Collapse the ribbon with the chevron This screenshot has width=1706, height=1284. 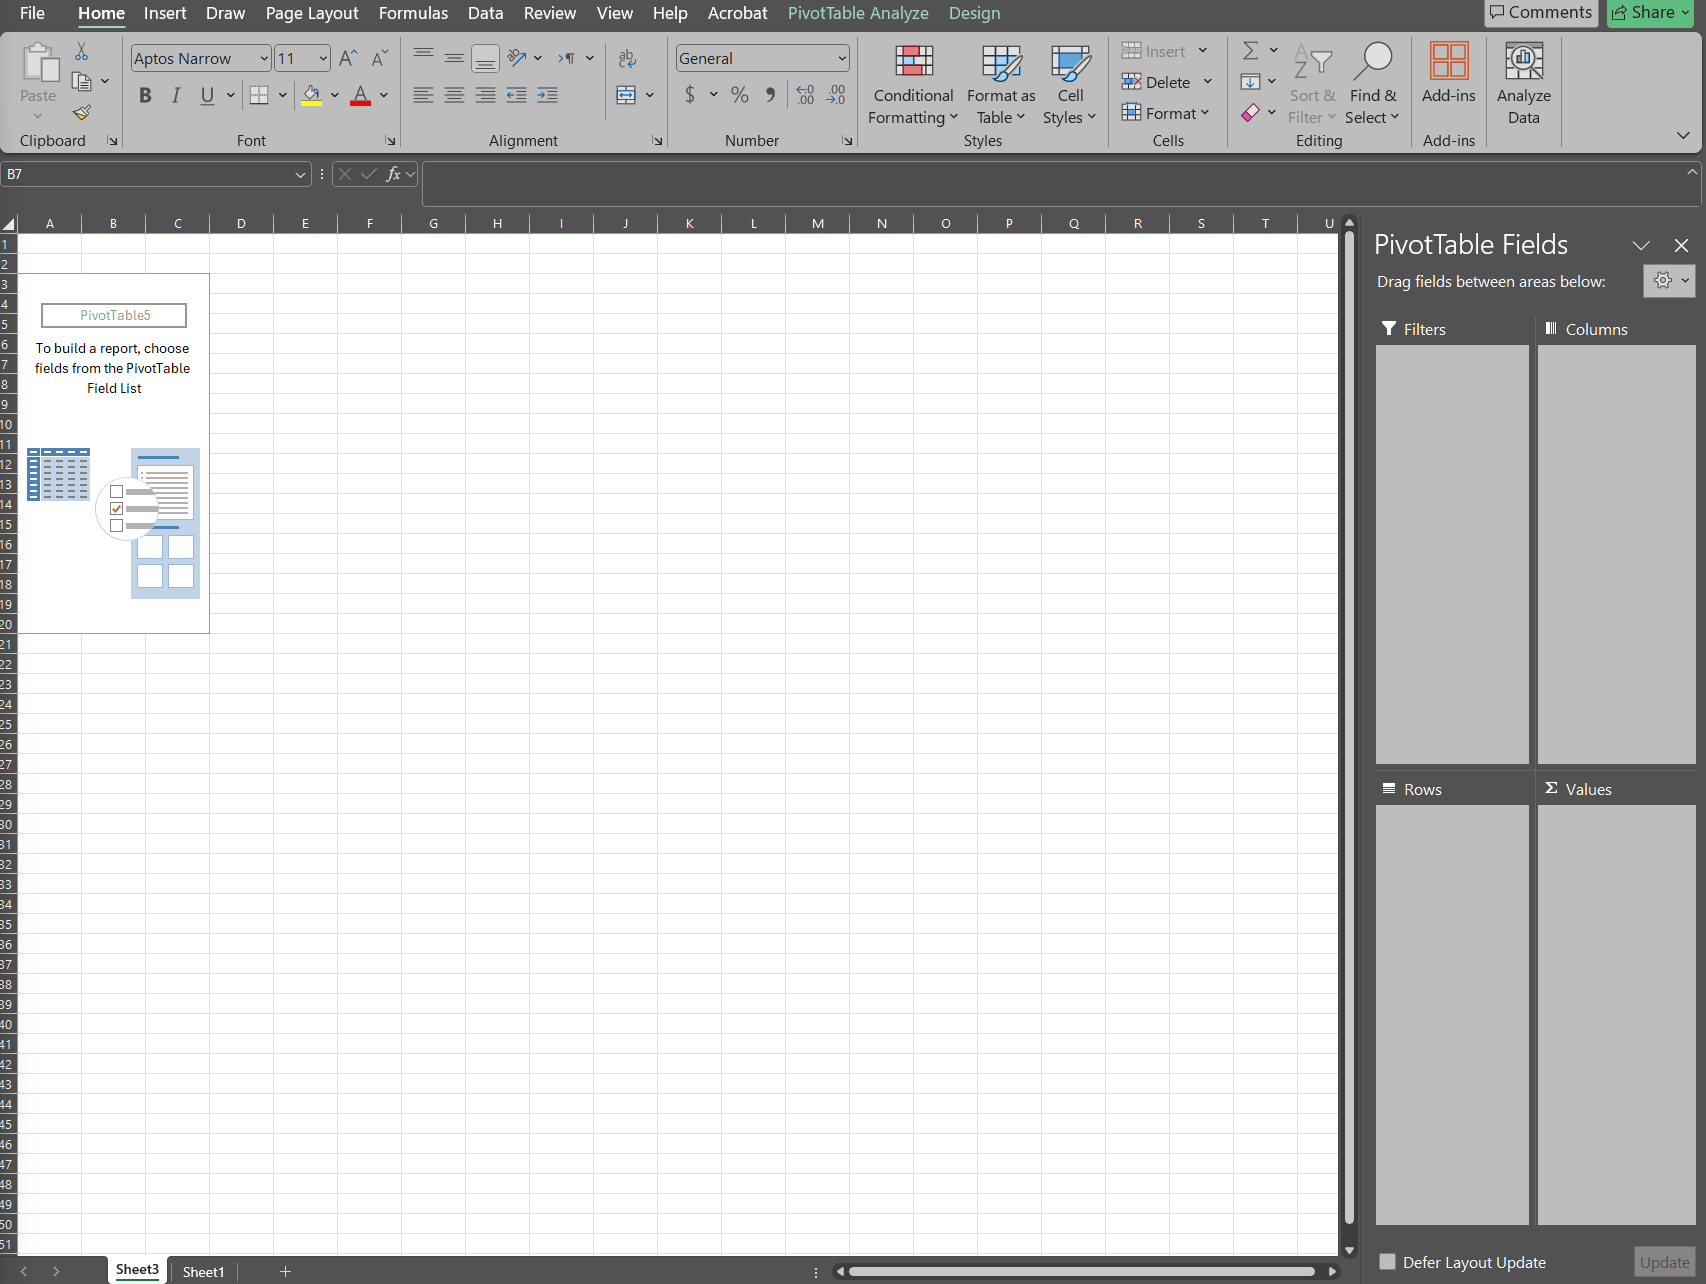(1683, 135)
